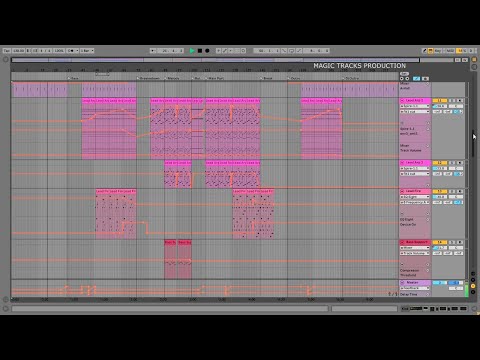Toggle the Draw Mode pencil icon
480x360 pixels.
pyautogui.click(x=424, y=51)
